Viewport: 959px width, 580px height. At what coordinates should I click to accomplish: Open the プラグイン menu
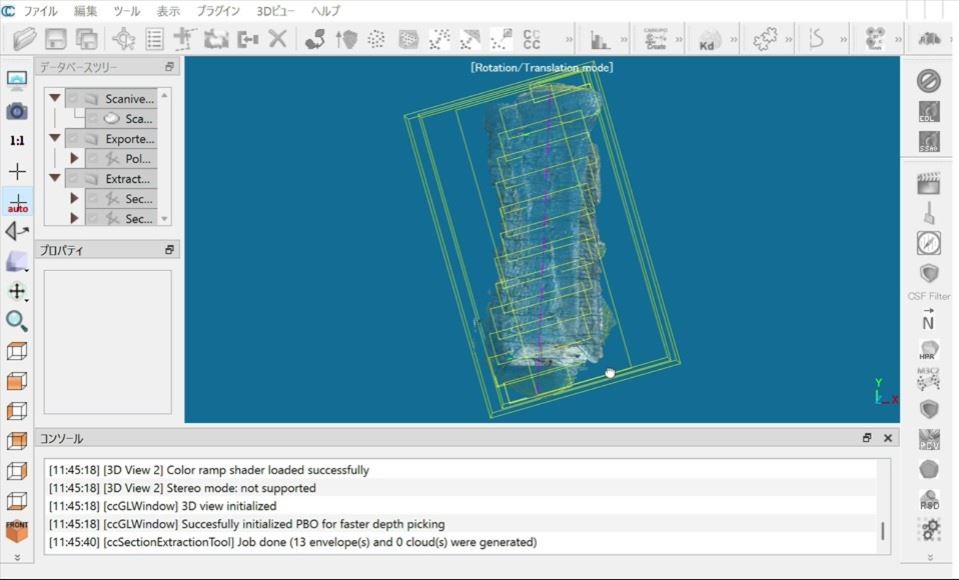218,11
